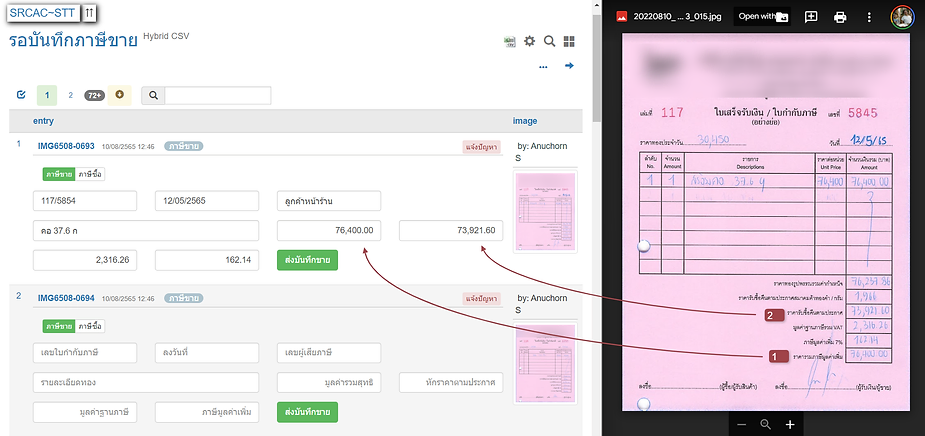Viewport: 925px width, 436px height.
Task: Open the grid view icon
Action: [569, 41]
